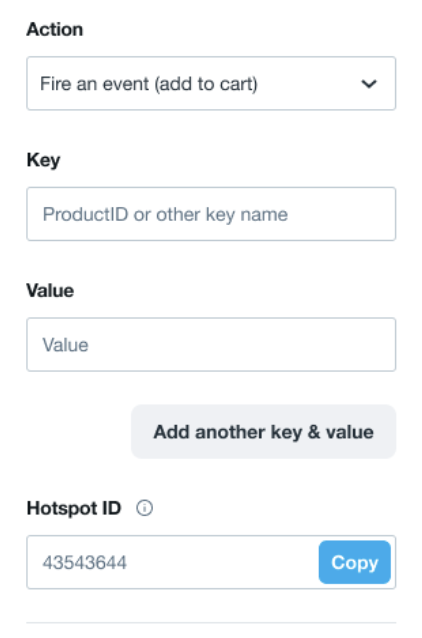Click the 'Hotspot ID' label text

(74, 508)
